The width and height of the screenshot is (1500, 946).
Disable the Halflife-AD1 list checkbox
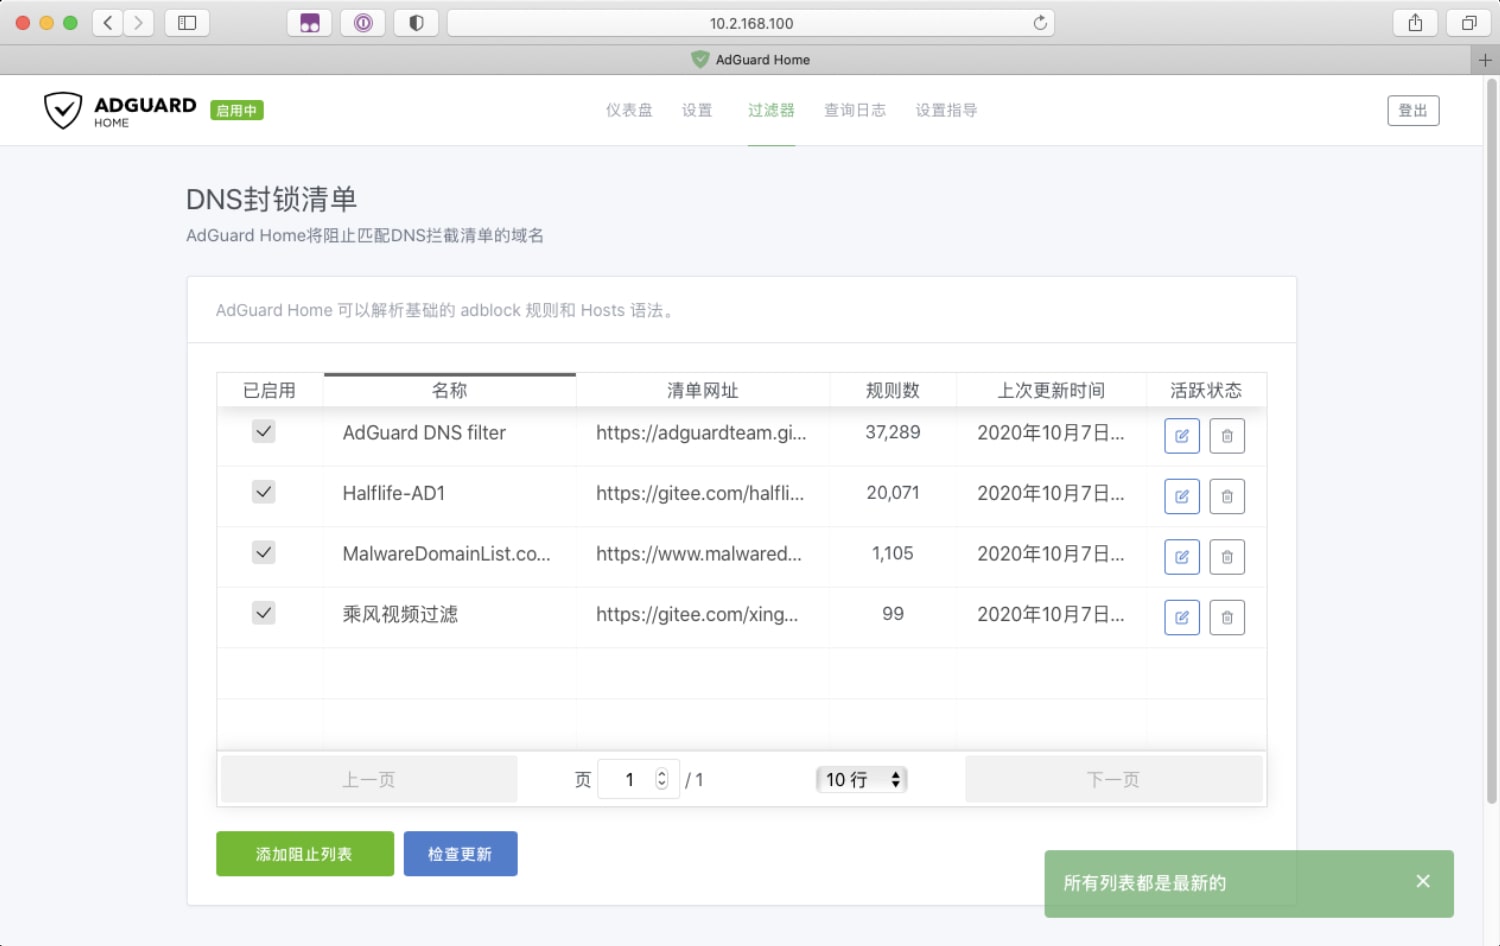pos(263,491)
